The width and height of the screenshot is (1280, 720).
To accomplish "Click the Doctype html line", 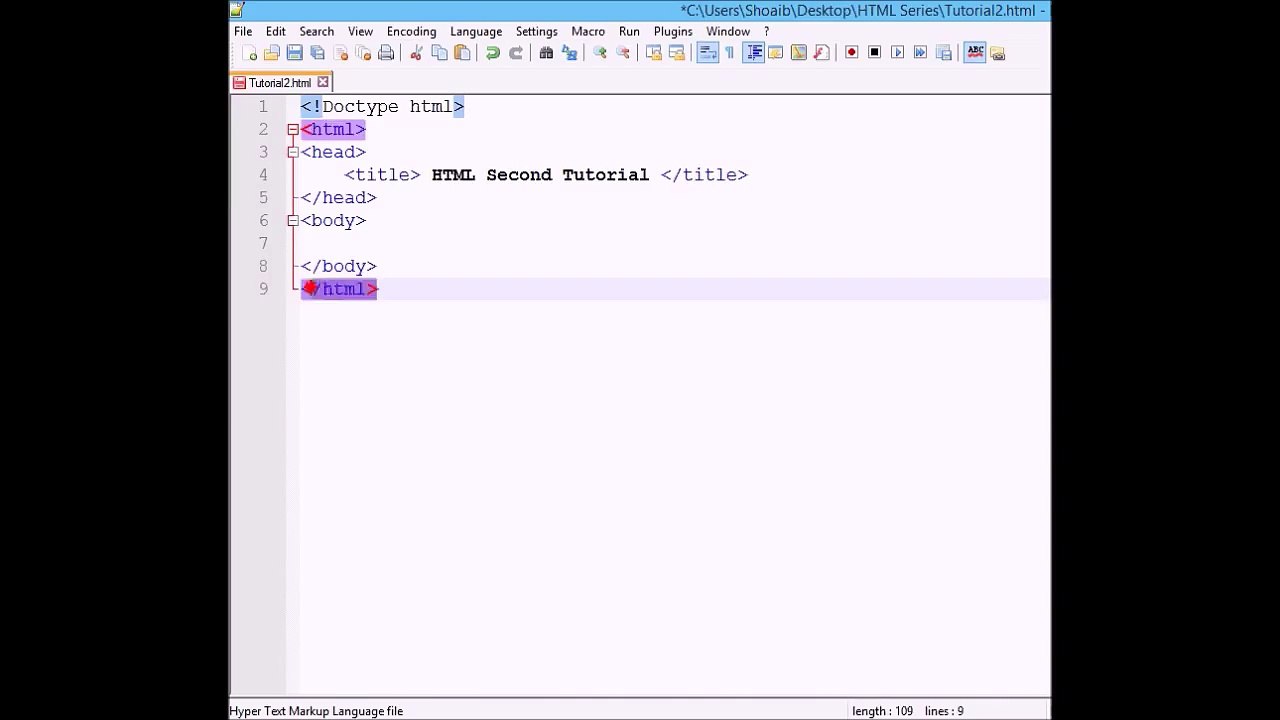I will 382,106.
